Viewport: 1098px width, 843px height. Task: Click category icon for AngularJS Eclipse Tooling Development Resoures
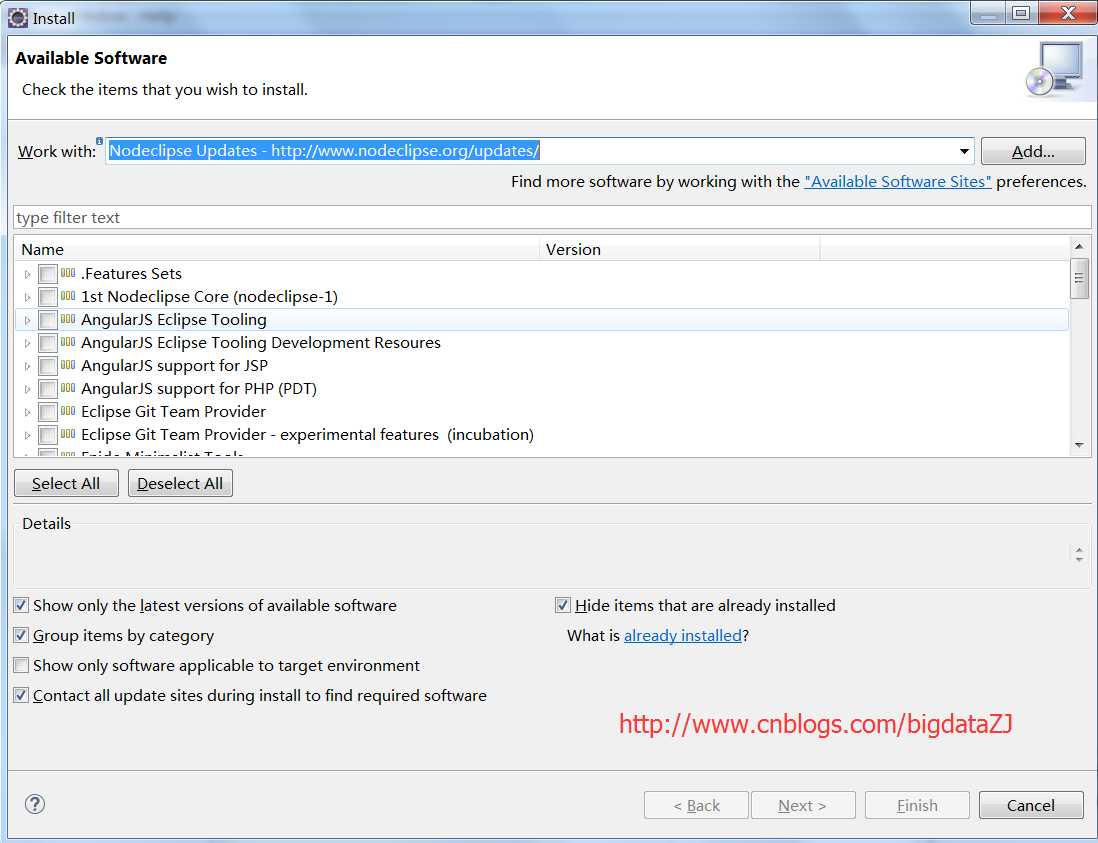(x=68, y=342)
